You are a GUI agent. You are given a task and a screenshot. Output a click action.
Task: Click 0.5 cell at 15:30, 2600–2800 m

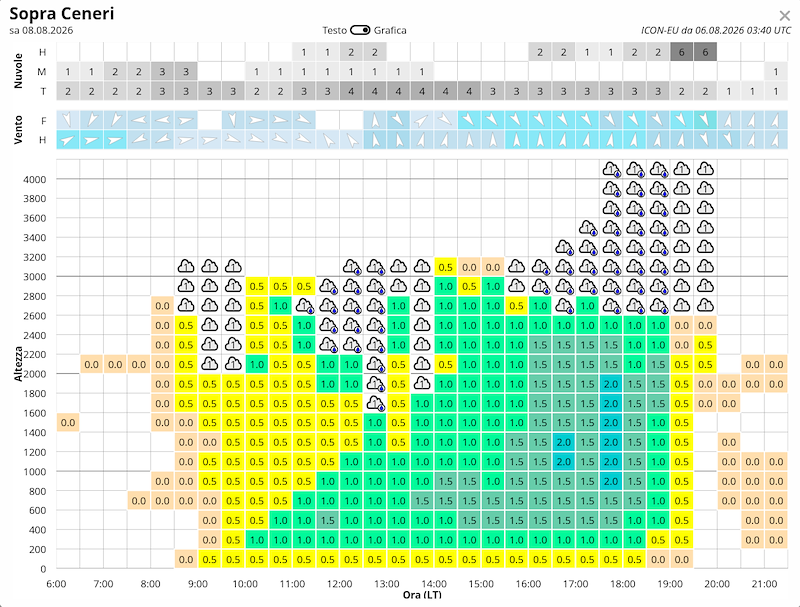(516, 306)
